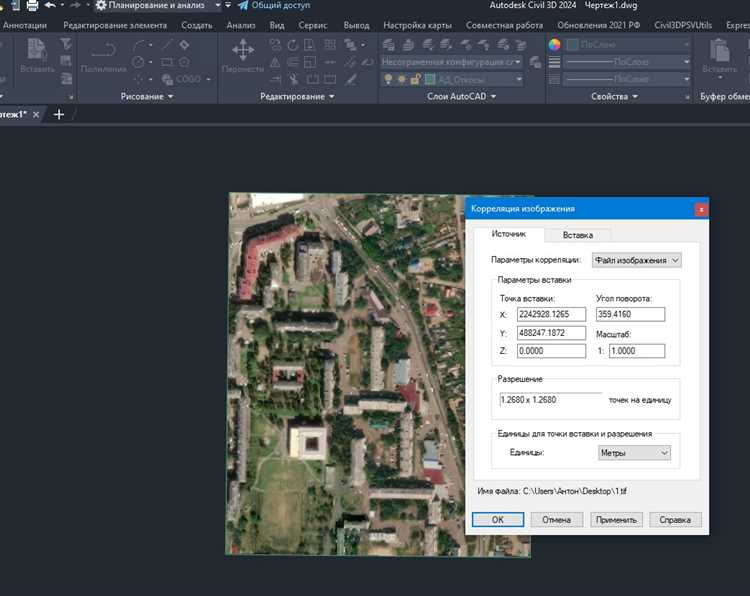Click the Rotate tool icon
Screen dimensions: 750x596
point(293,45)
